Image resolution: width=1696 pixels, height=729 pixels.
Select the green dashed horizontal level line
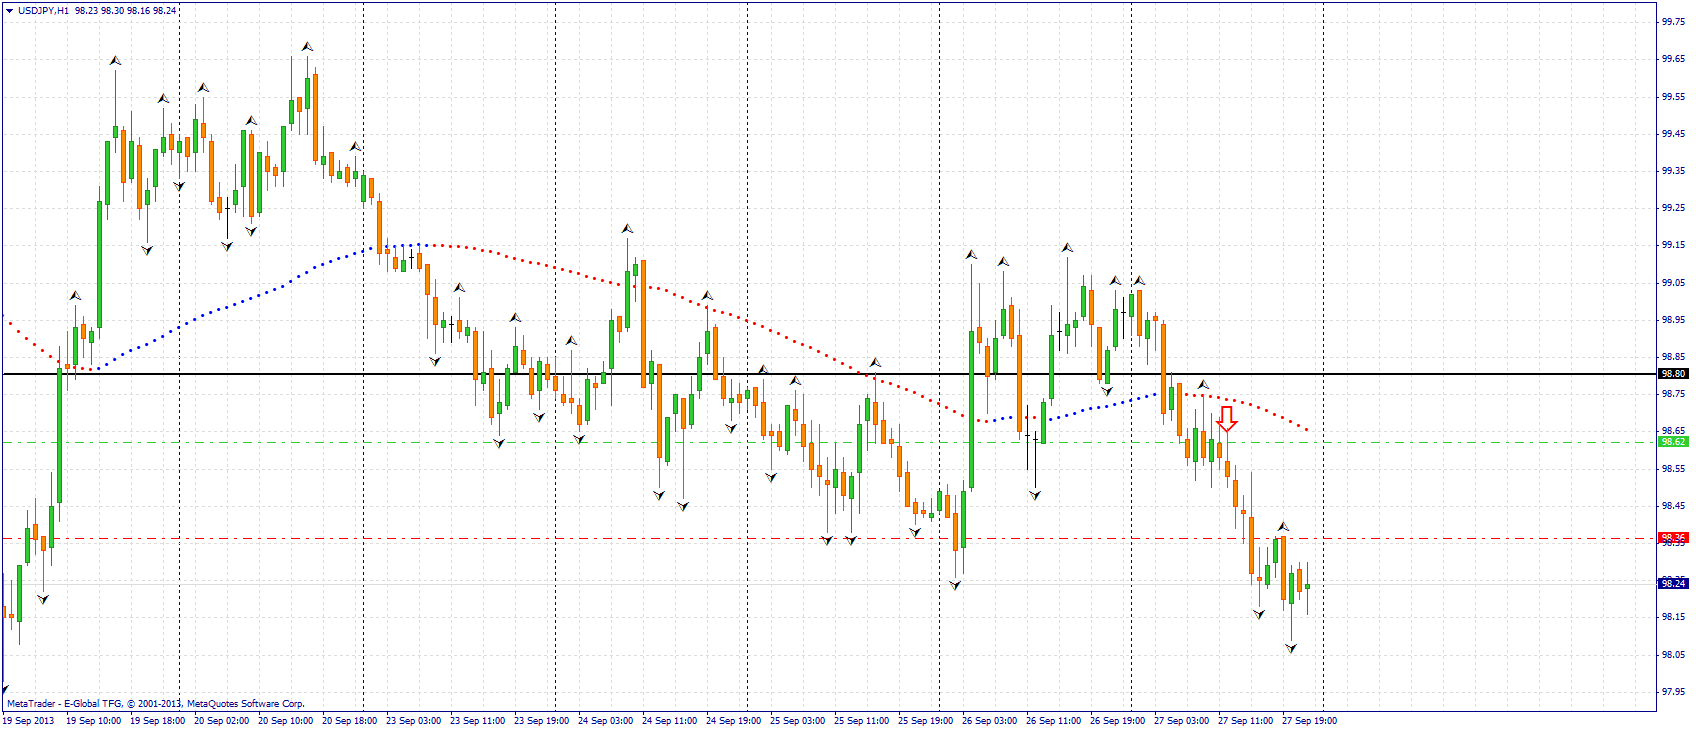click(x=829, y=442)
